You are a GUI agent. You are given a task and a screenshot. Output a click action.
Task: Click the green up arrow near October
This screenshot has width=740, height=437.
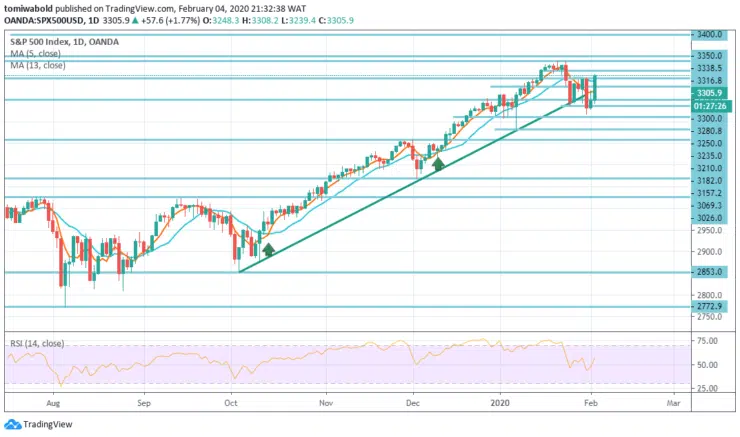coord(267,250)
